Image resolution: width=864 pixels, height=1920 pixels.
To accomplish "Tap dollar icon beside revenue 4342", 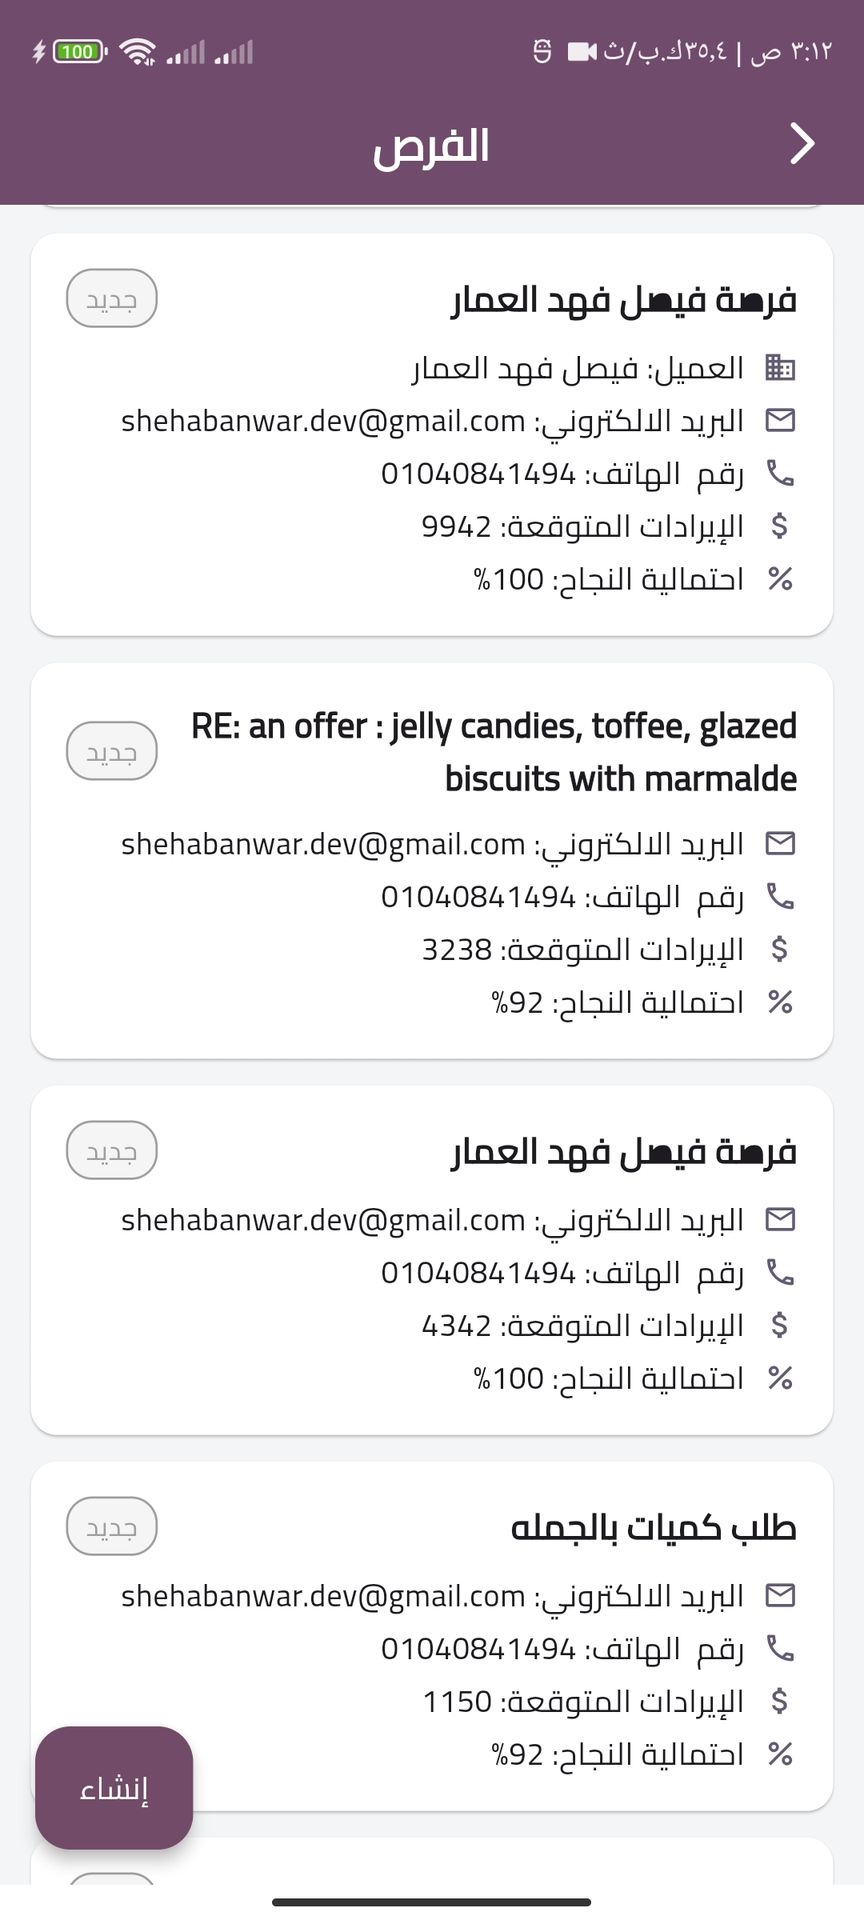I will tap(780, 1325).
